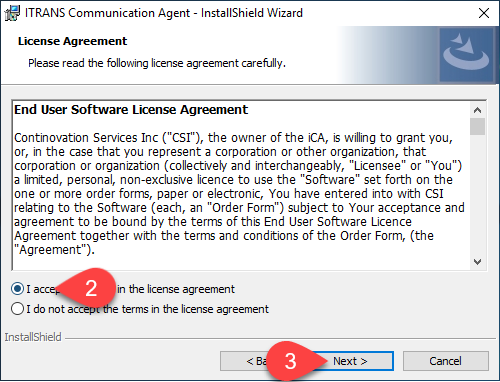This screenshot has width=500, height=382.
Task: Click the empty scrollbar track below the thumb
Action: click(477, 195)
